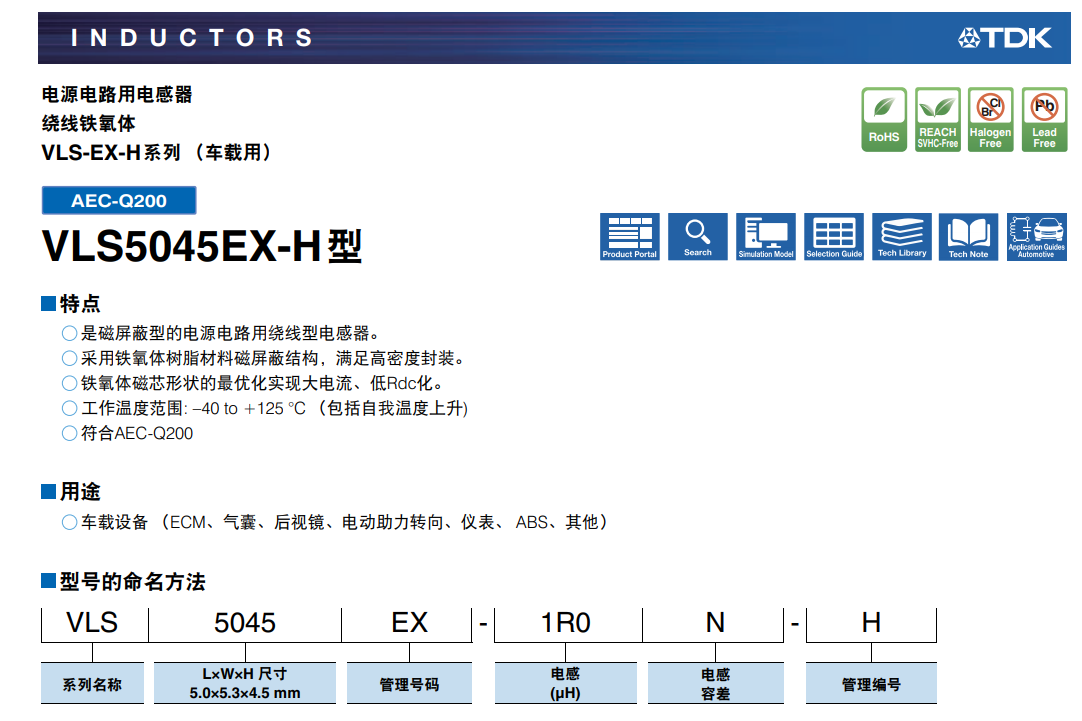1082x721 pixels.
Task: Click the TDK logo
Action: tap(1005, 38)
